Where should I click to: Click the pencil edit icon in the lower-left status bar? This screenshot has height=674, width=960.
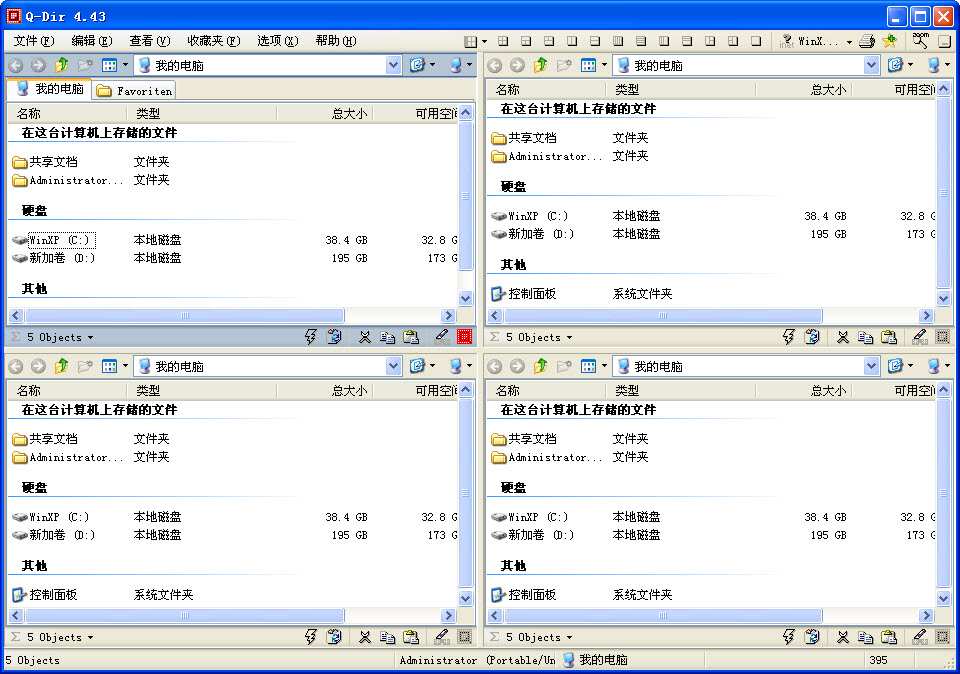coord(441,637)
